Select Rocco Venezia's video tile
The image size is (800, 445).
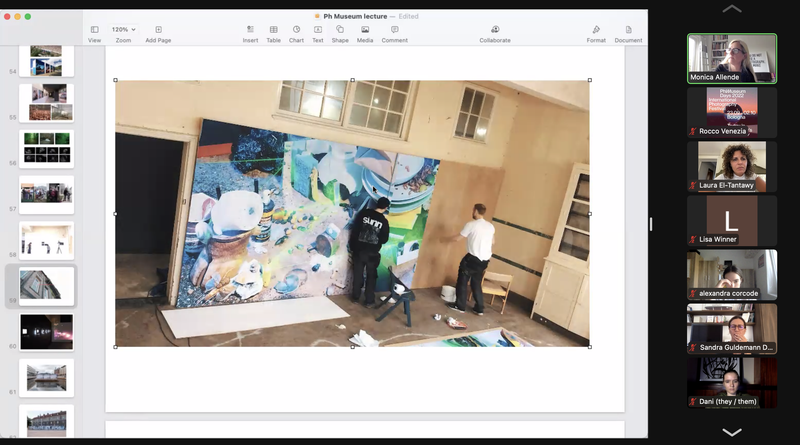(732, 112)
